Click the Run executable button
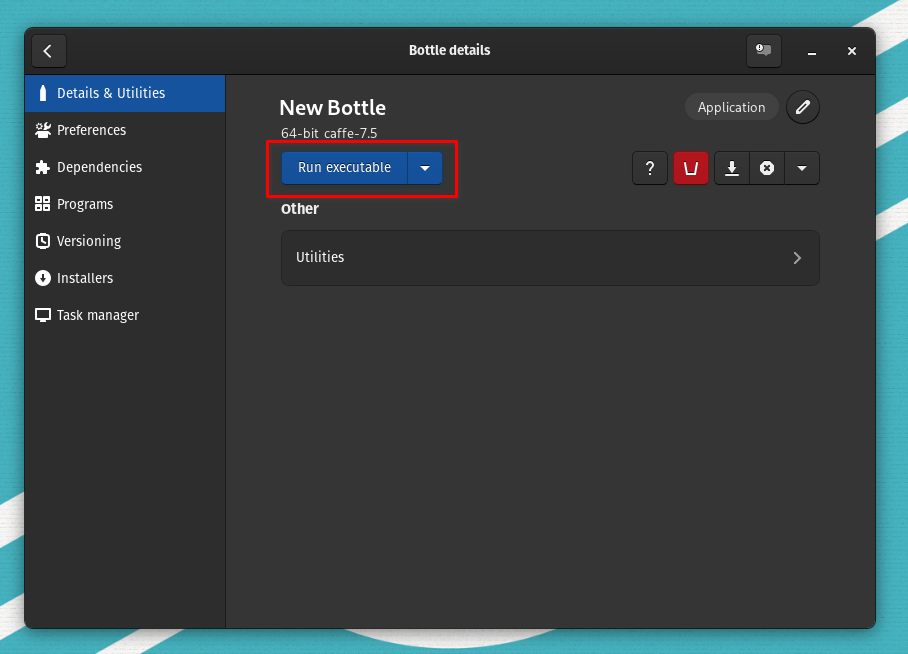The width and height of the screenshot is (908, 654). 344,168
